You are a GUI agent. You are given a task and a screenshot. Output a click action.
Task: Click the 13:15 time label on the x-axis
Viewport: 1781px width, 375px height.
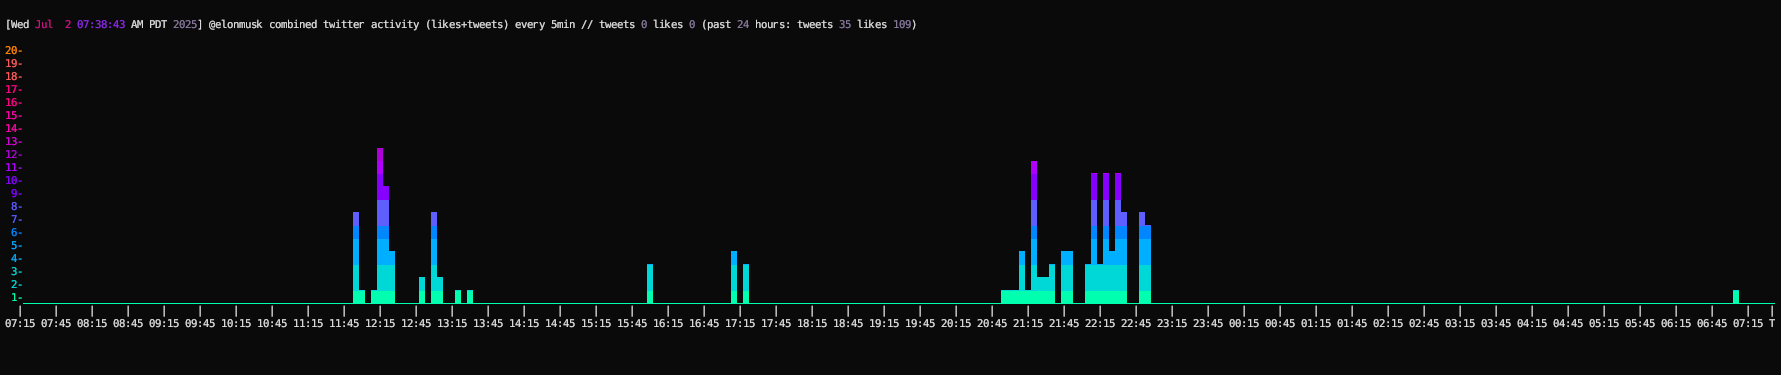tap(452, 323)
